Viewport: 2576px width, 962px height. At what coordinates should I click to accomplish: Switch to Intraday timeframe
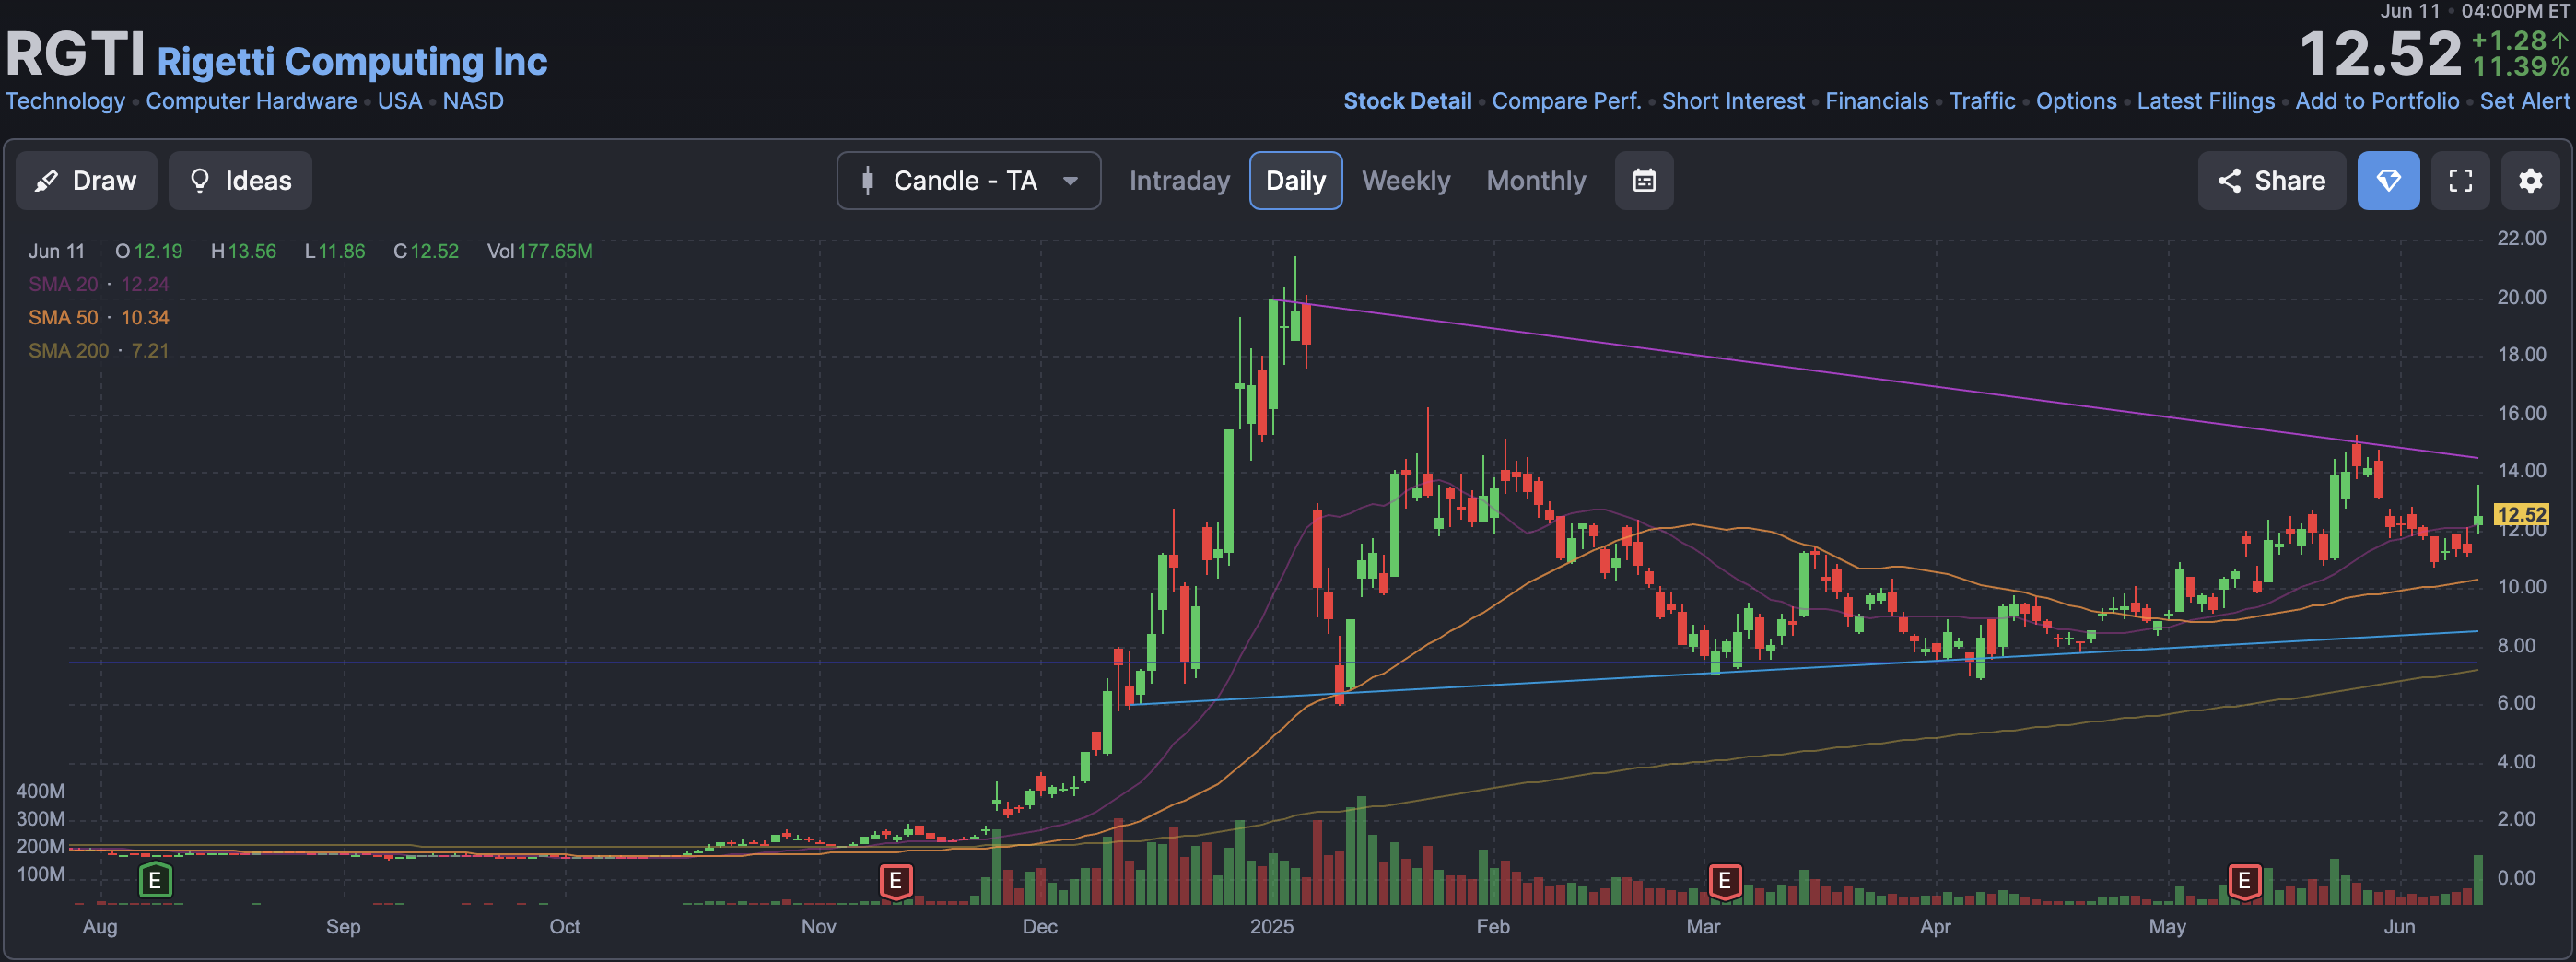tap(1179, 181)
